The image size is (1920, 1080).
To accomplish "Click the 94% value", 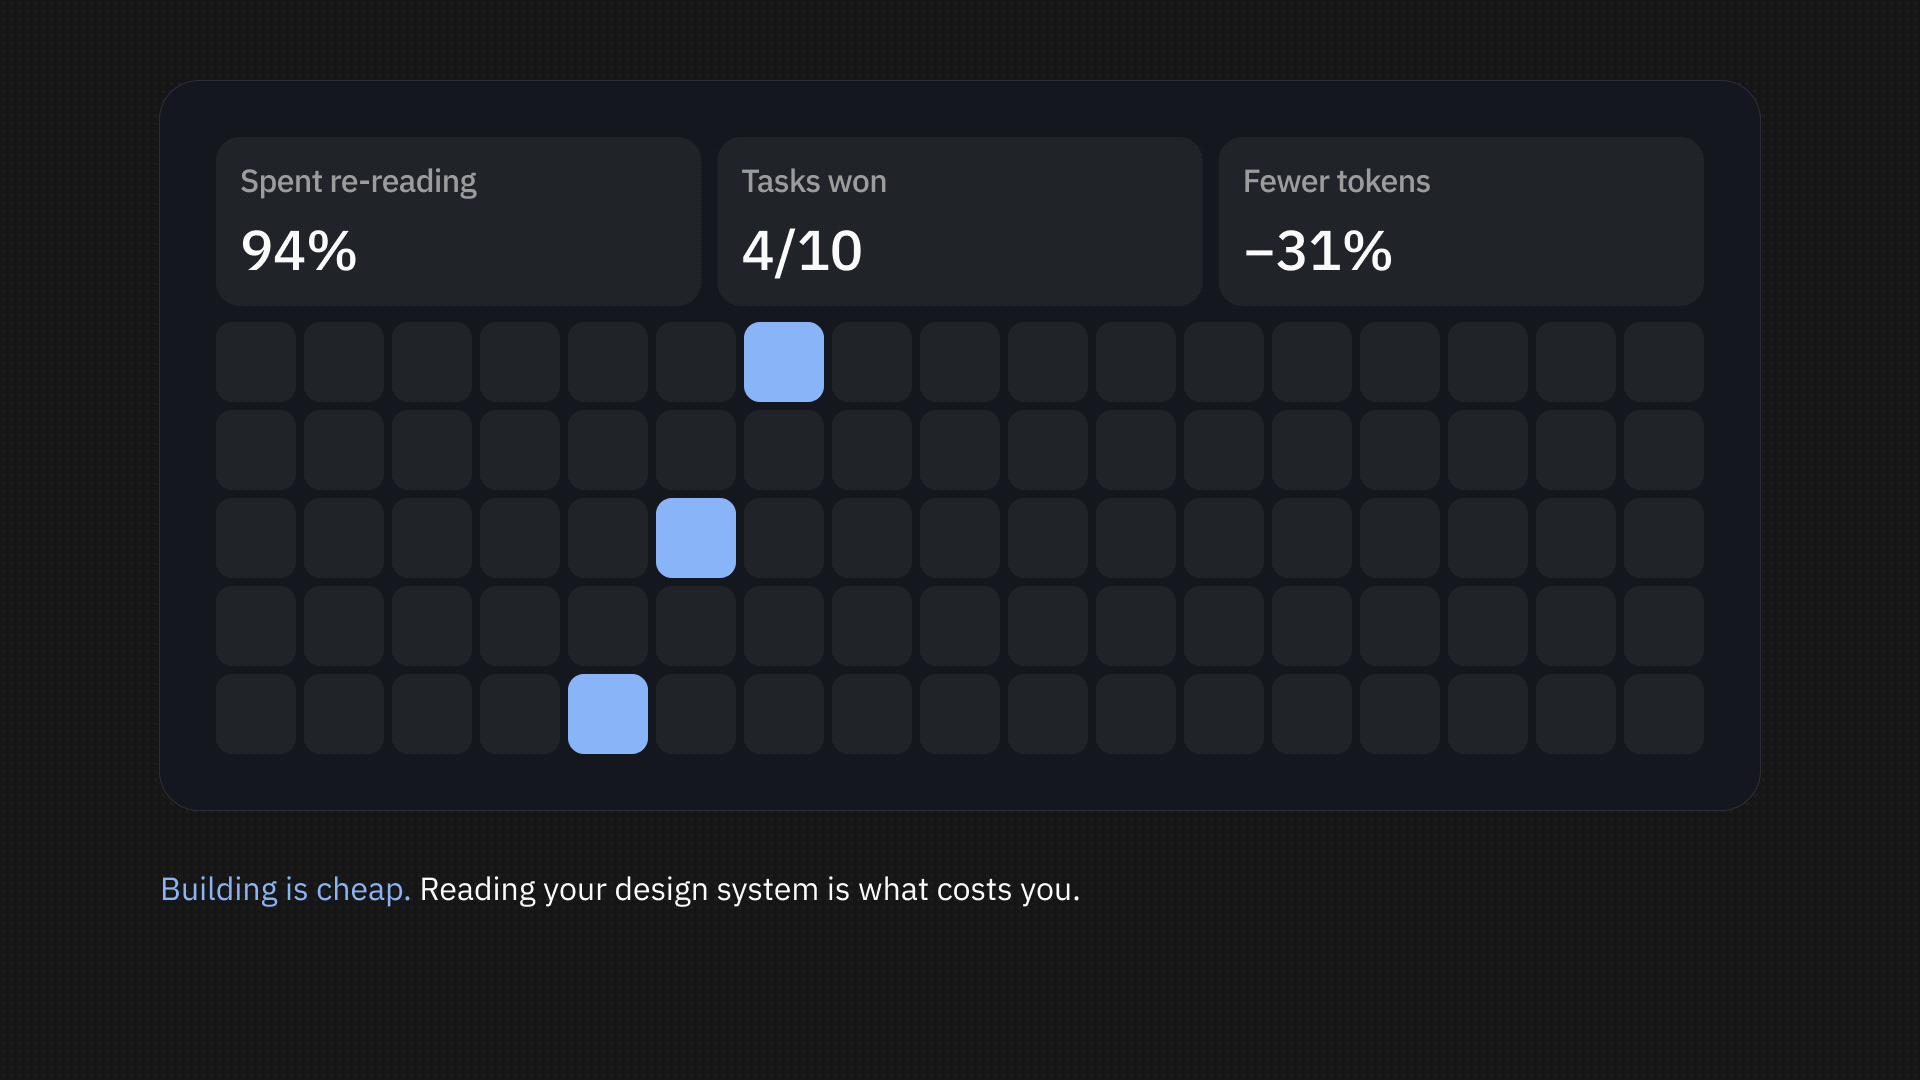I will (299, 251).
